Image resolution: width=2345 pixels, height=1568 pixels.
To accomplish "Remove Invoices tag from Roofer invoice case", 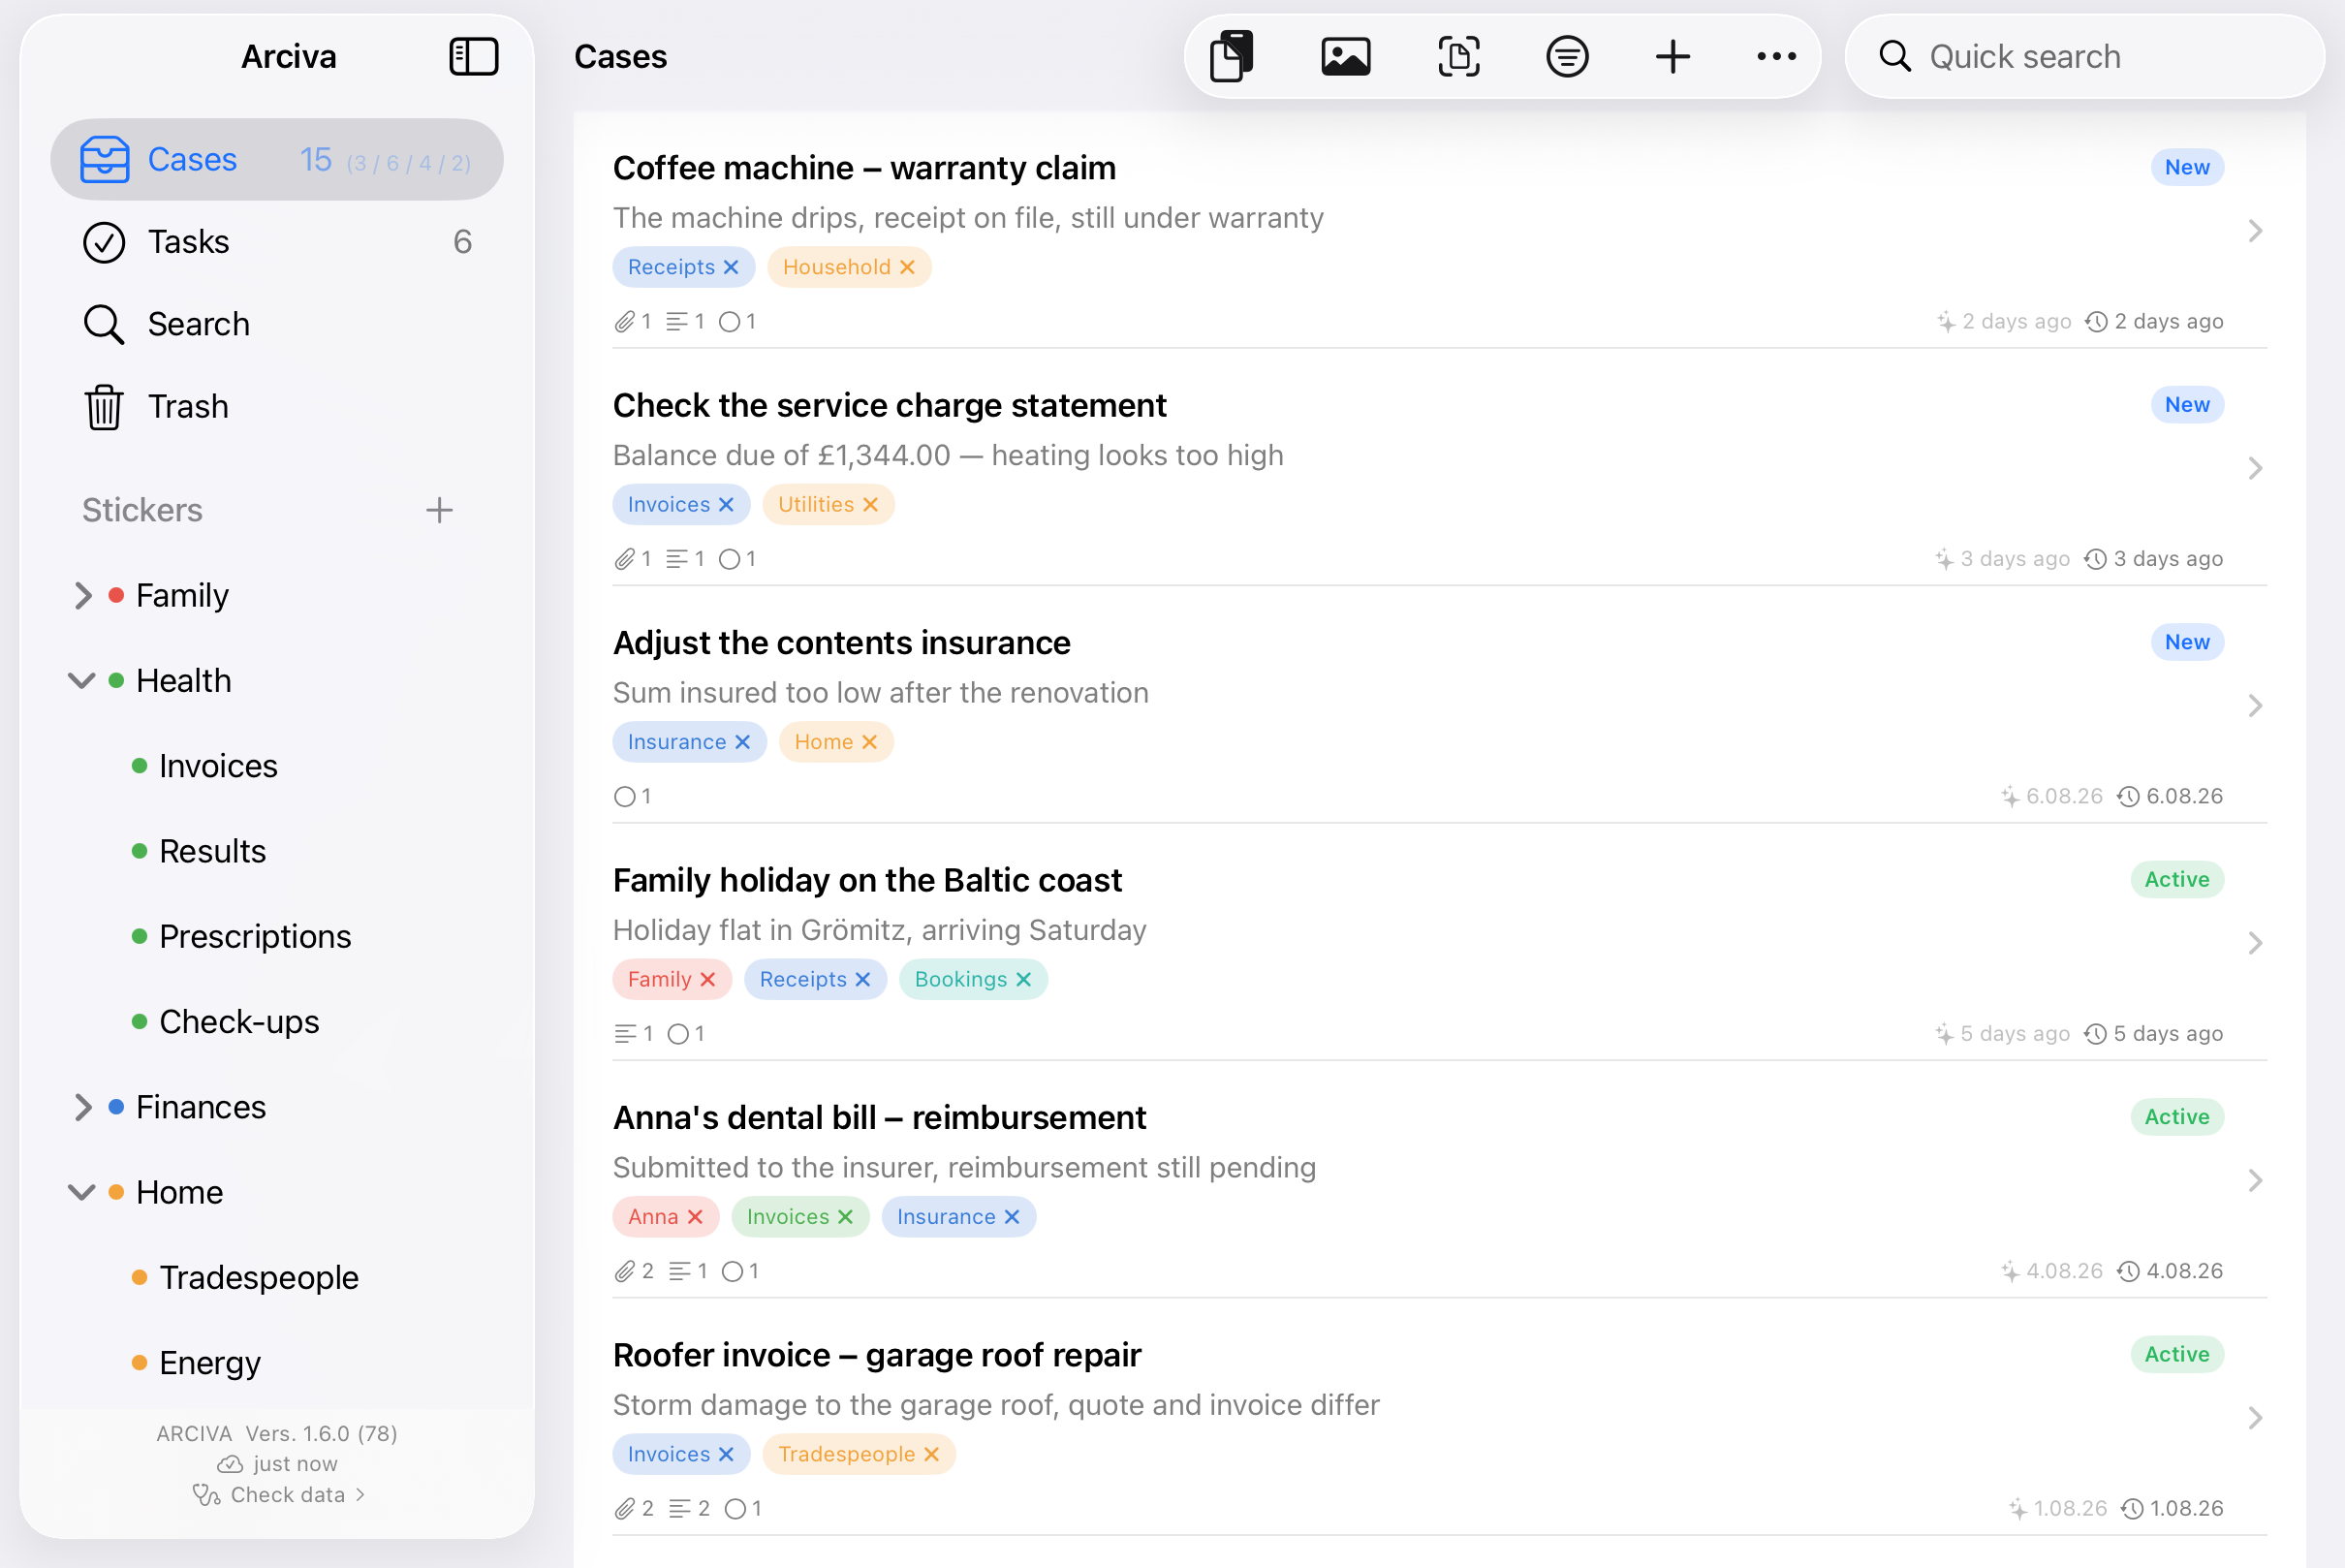I will click(x=726, y=1454).
